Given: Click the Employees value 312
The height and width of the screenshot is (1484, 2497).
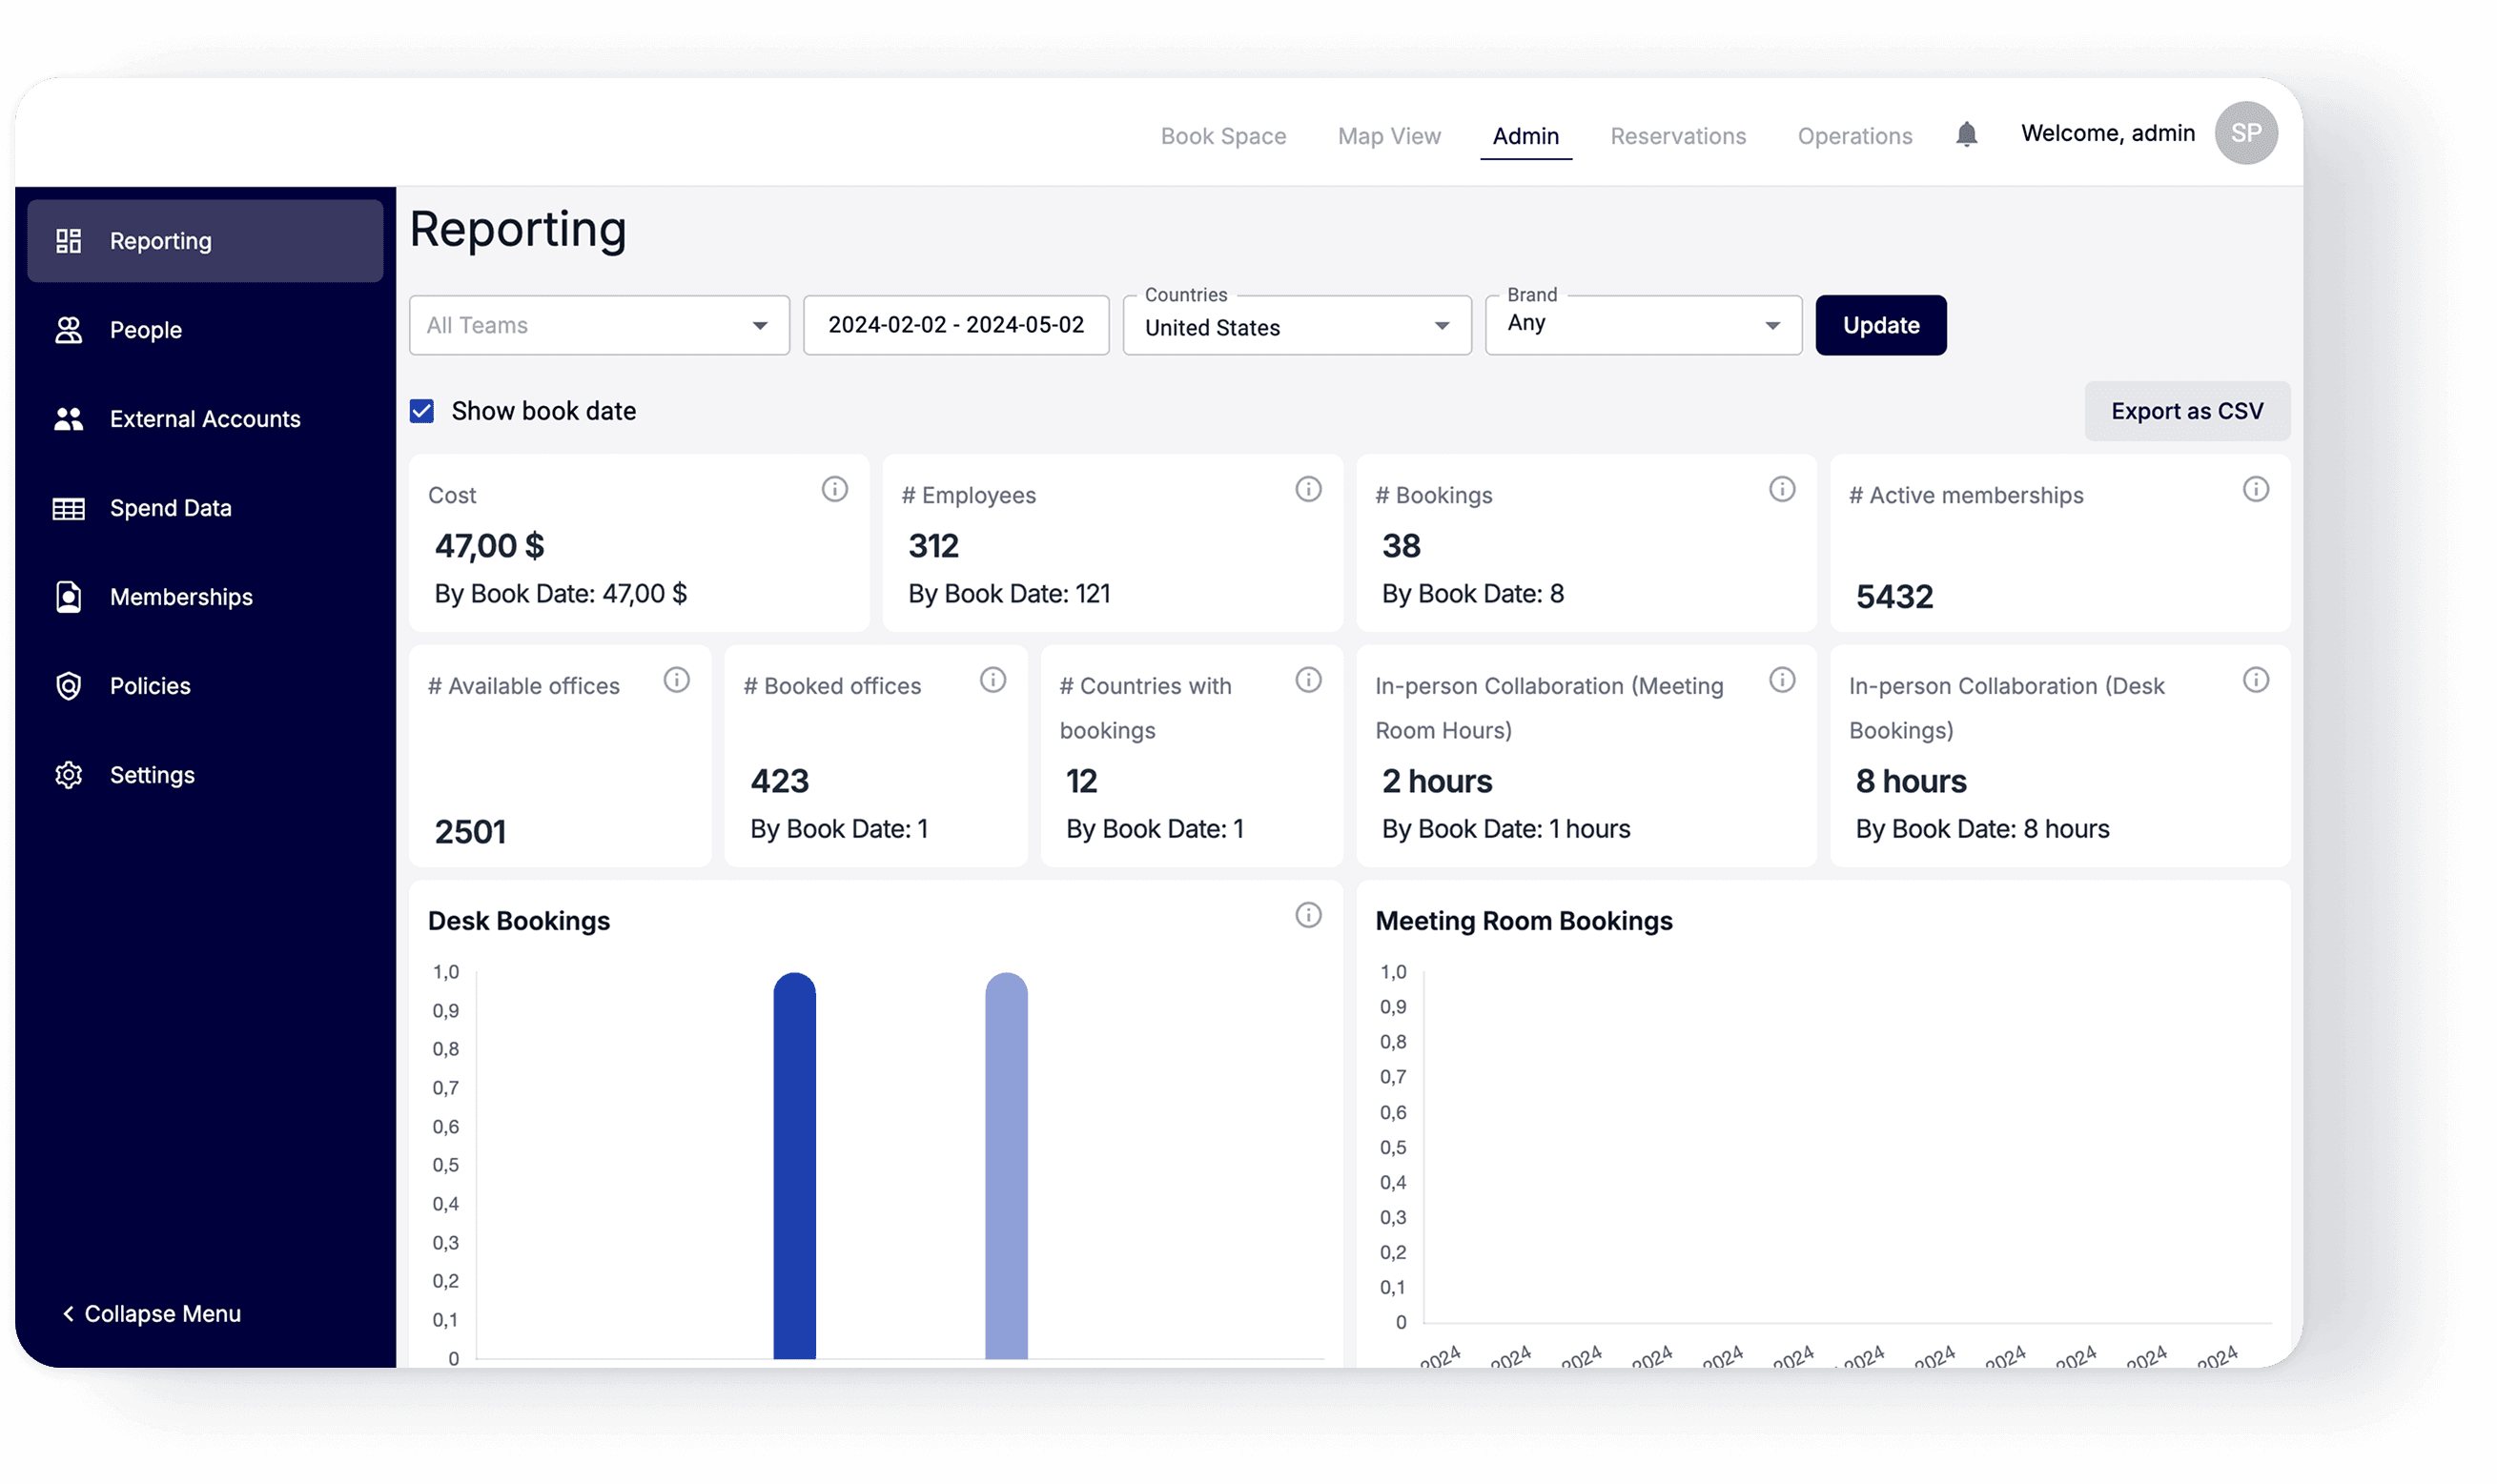Looking at the screenshot, I should coord(933,546).
